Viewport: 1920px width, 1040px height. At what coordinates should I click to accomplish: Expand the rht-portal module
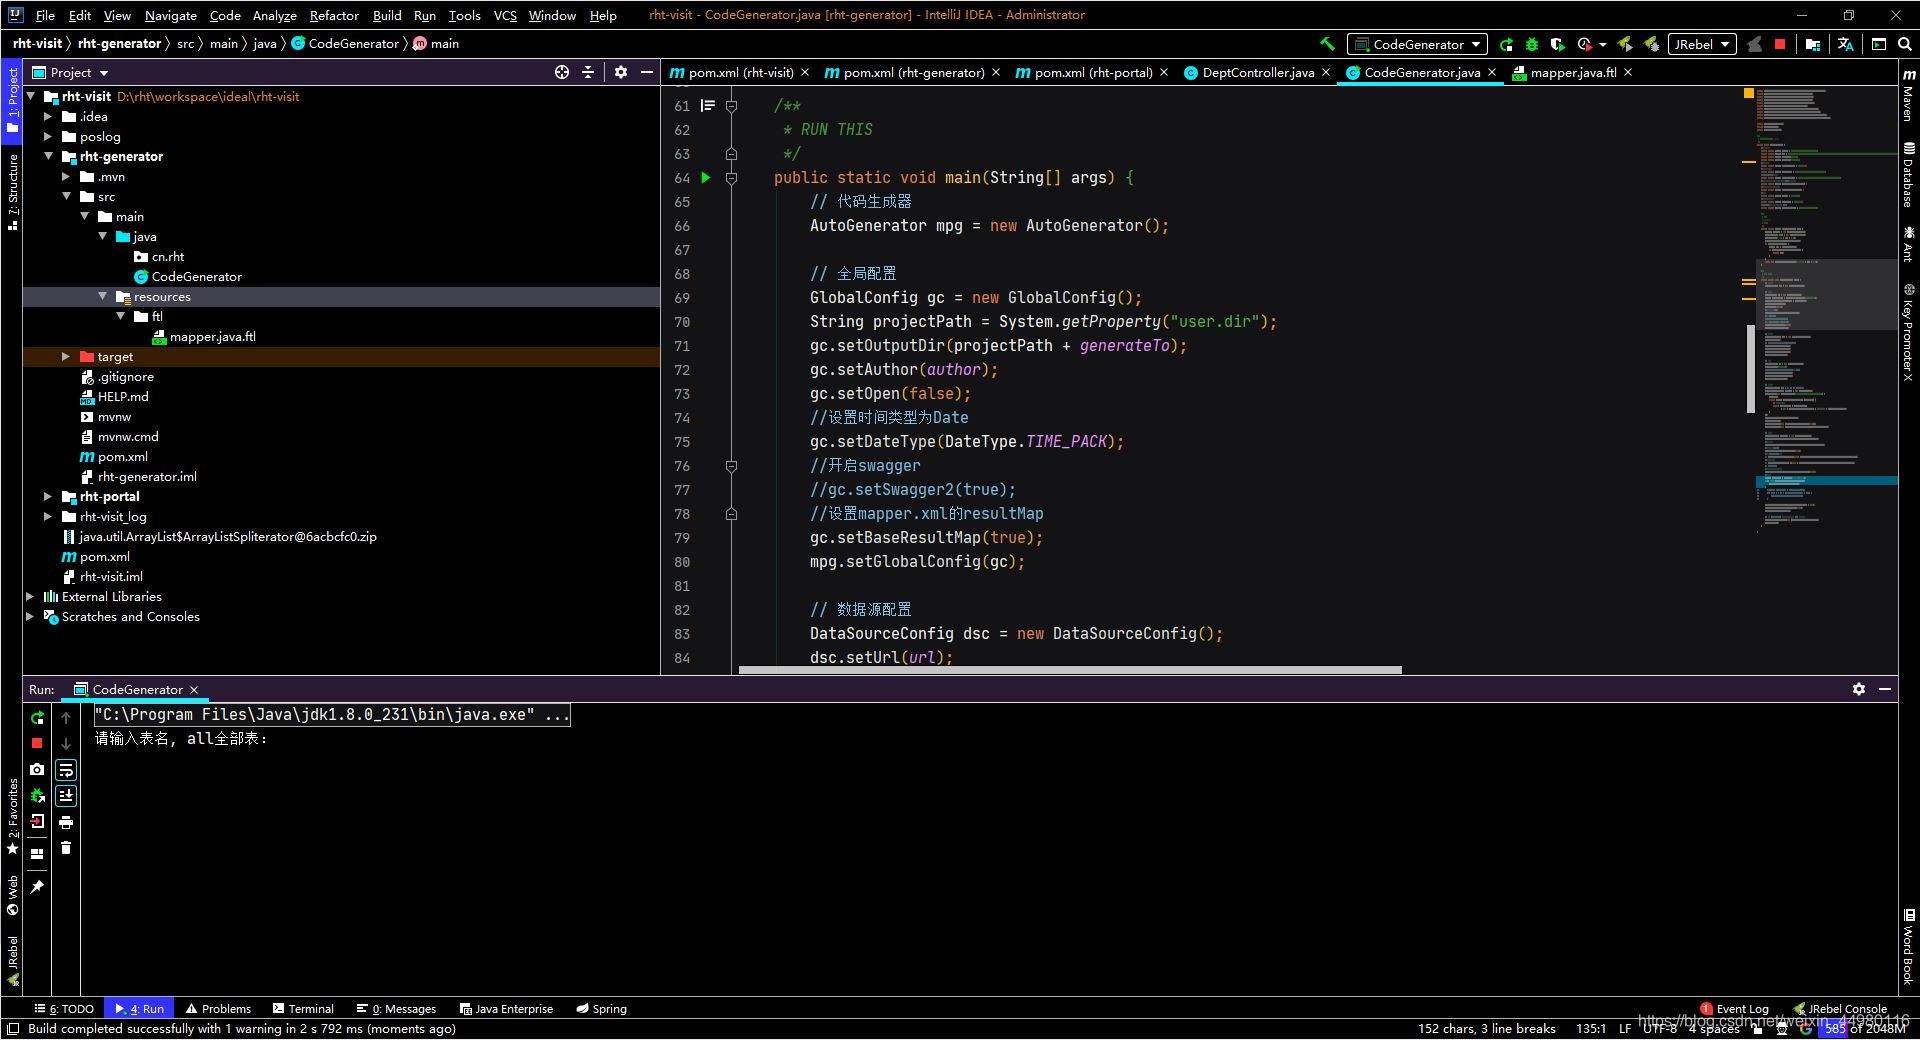point(48,496)
